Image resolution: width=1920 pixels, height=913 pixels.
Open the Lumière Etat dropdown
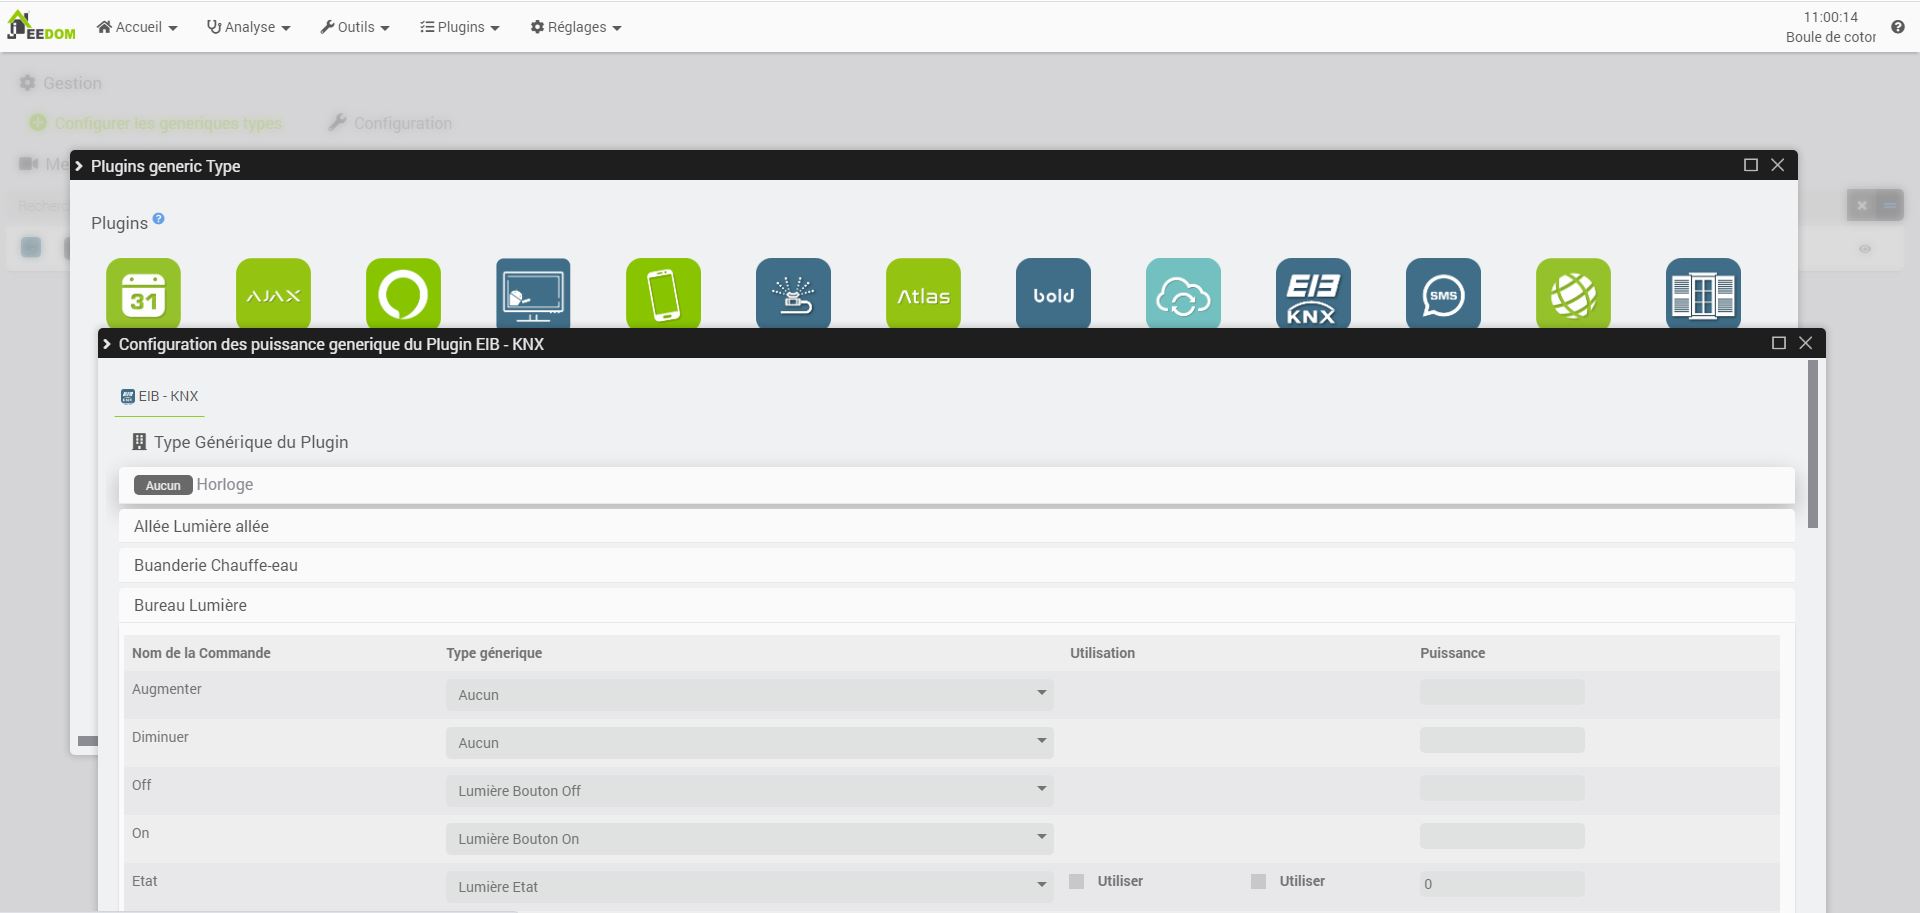[749, 886]
